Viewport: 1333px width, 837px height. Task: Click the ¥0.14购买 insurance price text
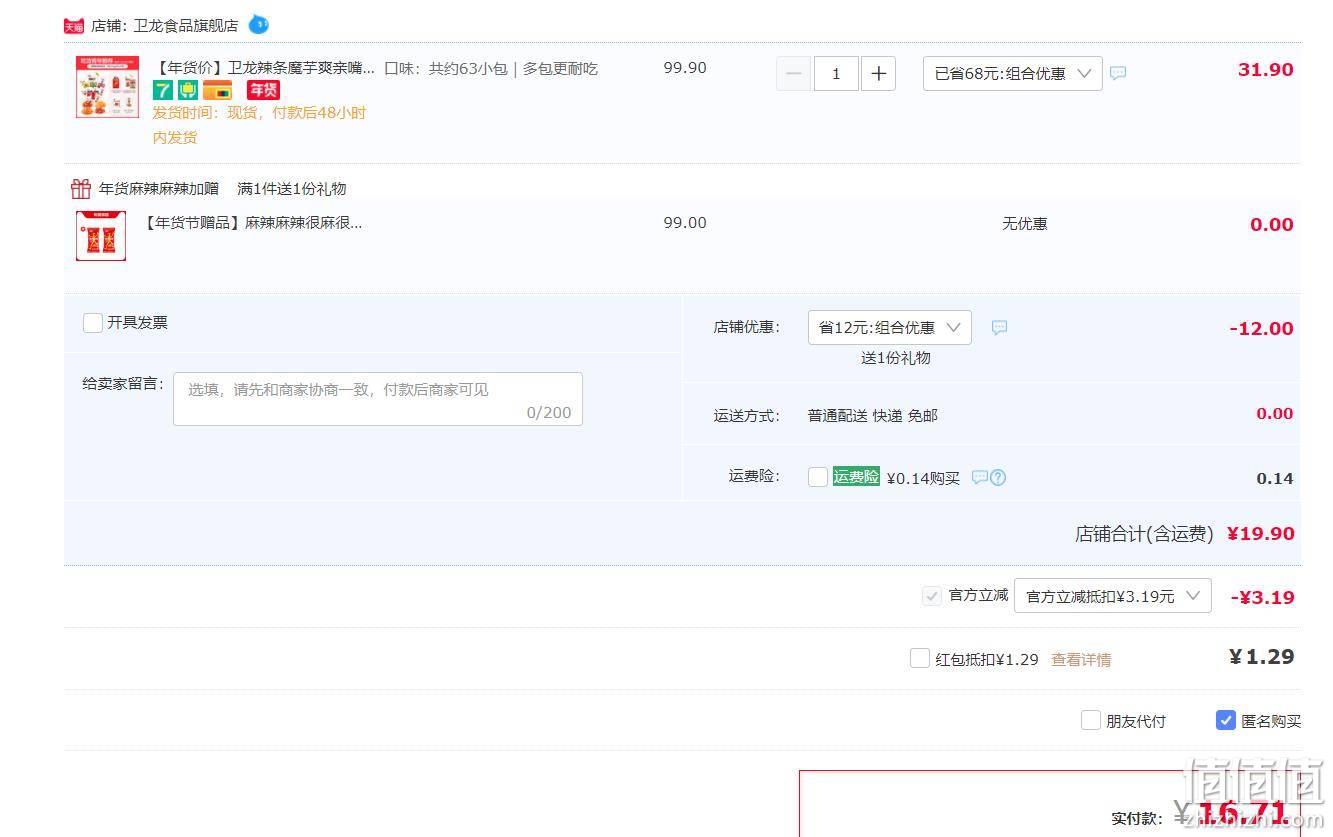pyautogui.click(x=923, y=478)
